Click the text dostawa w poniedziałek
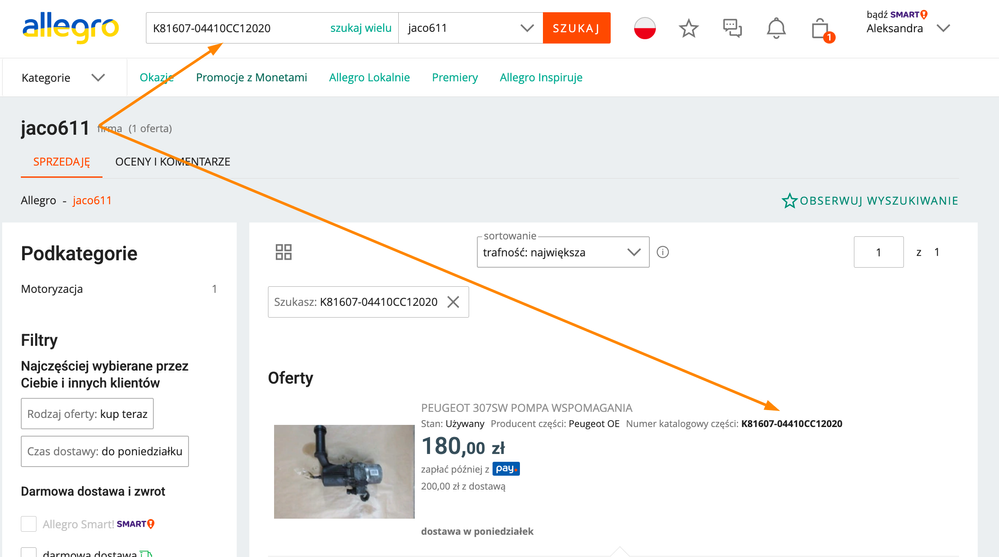Screen dimensions: 999x557 click(477, 532)
